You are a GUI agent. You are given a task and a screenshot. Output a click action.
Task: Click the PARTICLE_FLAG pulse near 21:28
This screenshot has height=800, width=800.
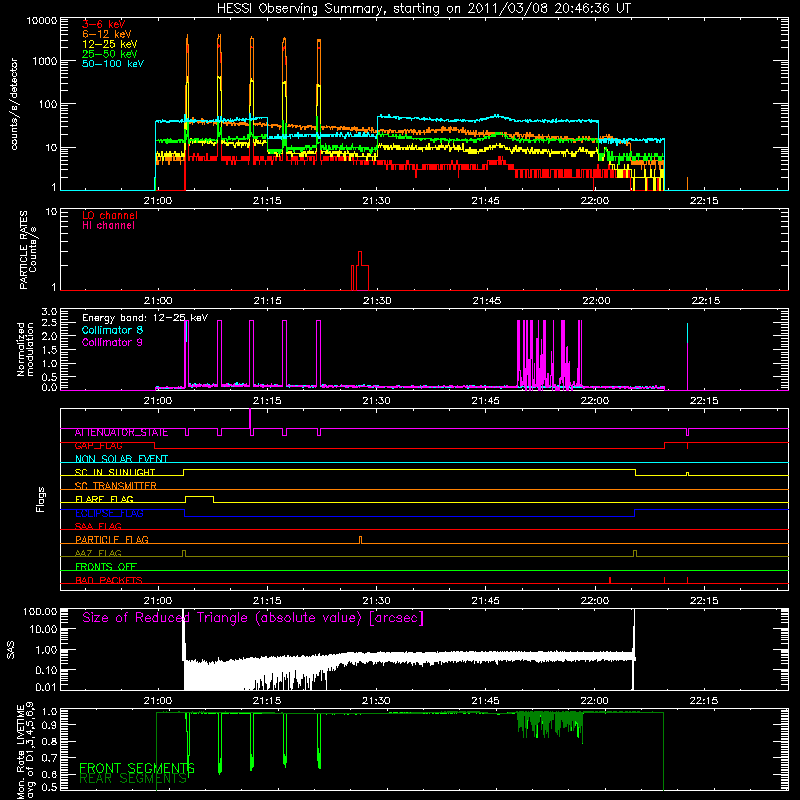pos(361,540)
